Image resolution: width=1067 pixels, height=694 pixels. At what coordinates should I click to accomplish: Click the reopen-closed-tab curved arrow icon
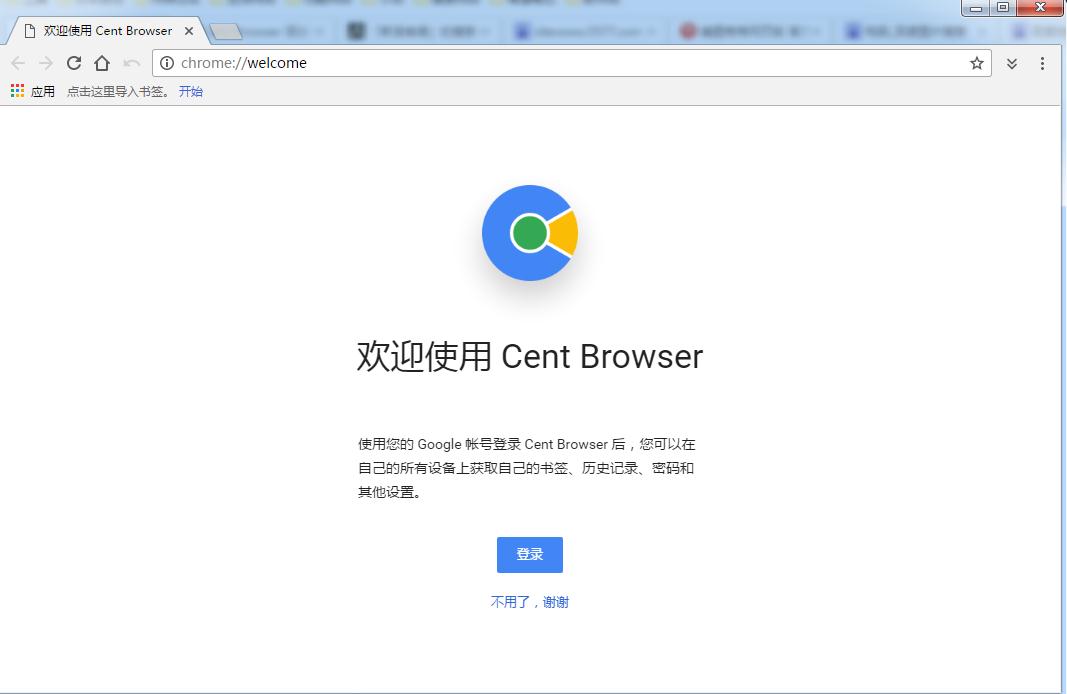130,62
